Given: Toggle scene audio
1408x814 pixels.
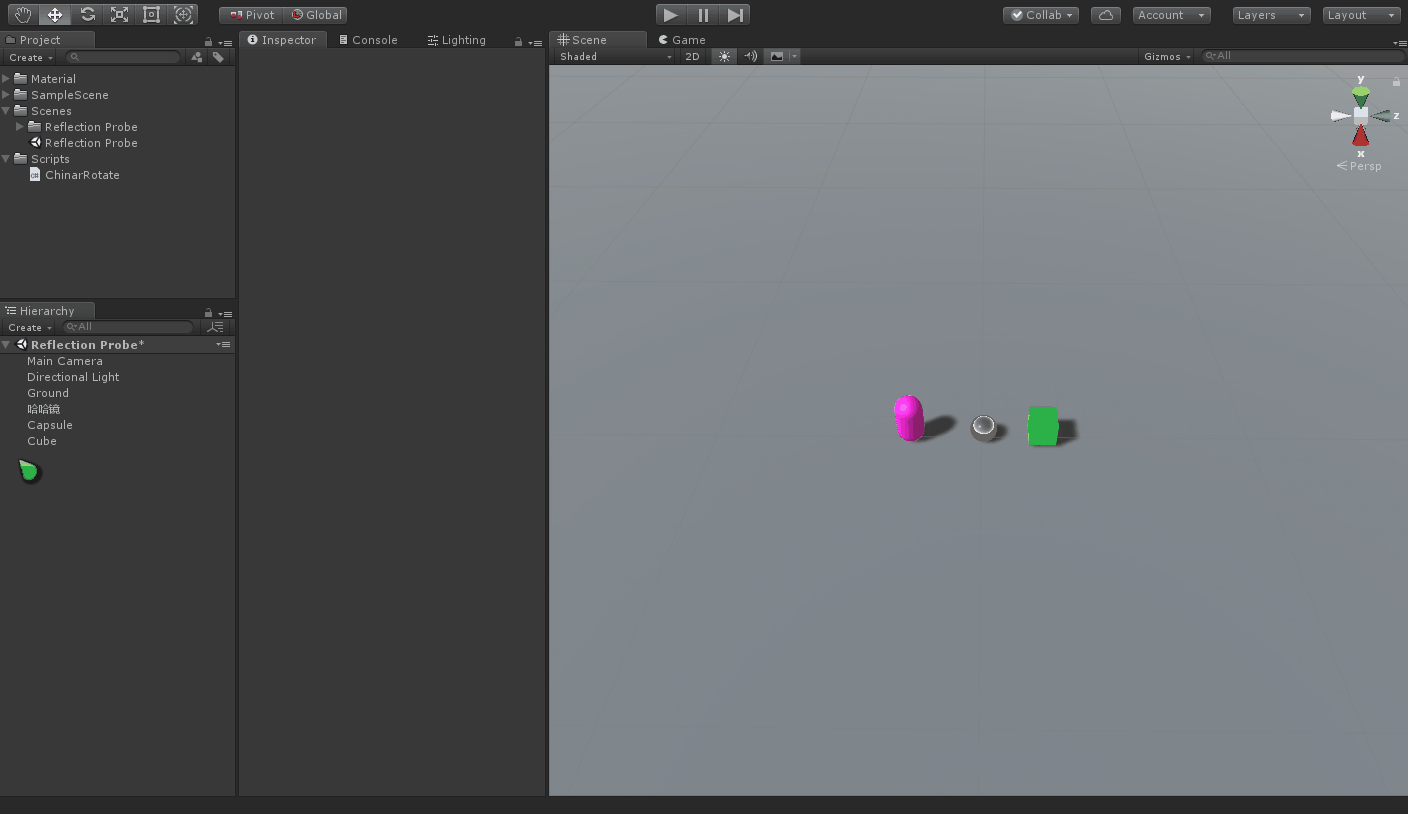Looking at the screenshot, I should click(x=750, y=57).
